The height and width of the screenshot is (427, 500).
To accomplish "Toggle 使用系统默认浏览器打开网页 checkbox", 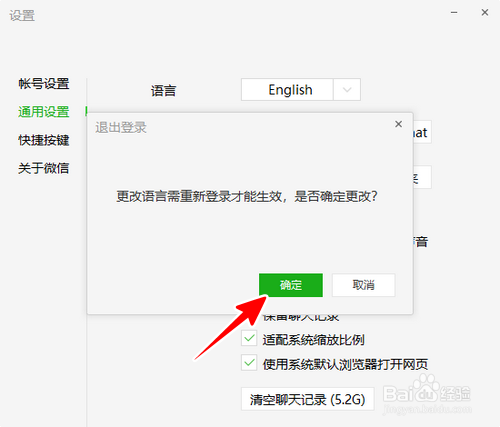I will coord(249,363).
